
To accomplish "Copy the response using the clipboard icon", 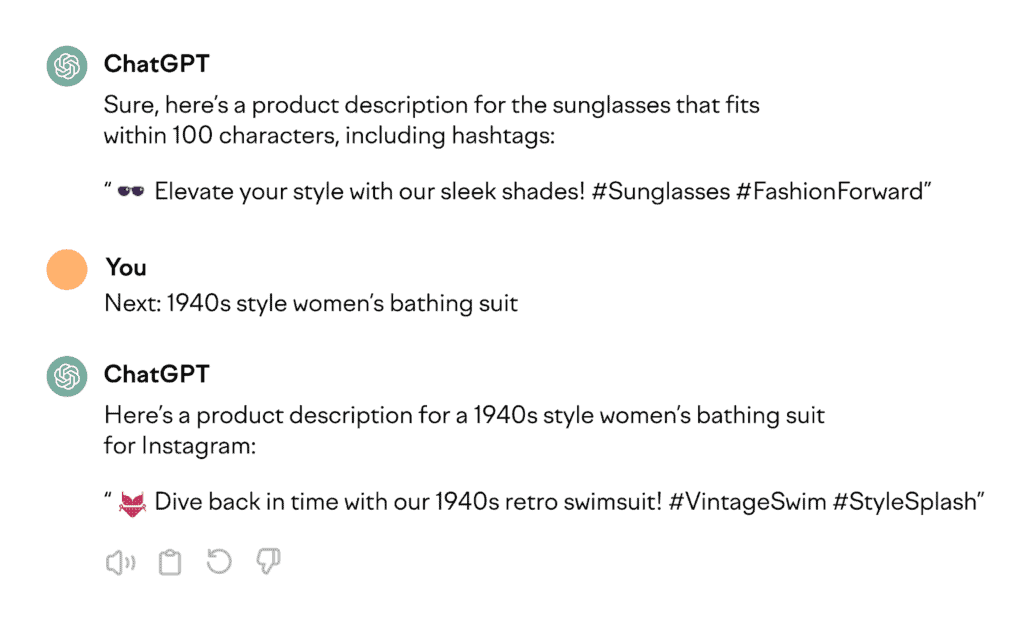I will [x=171, y=563].
